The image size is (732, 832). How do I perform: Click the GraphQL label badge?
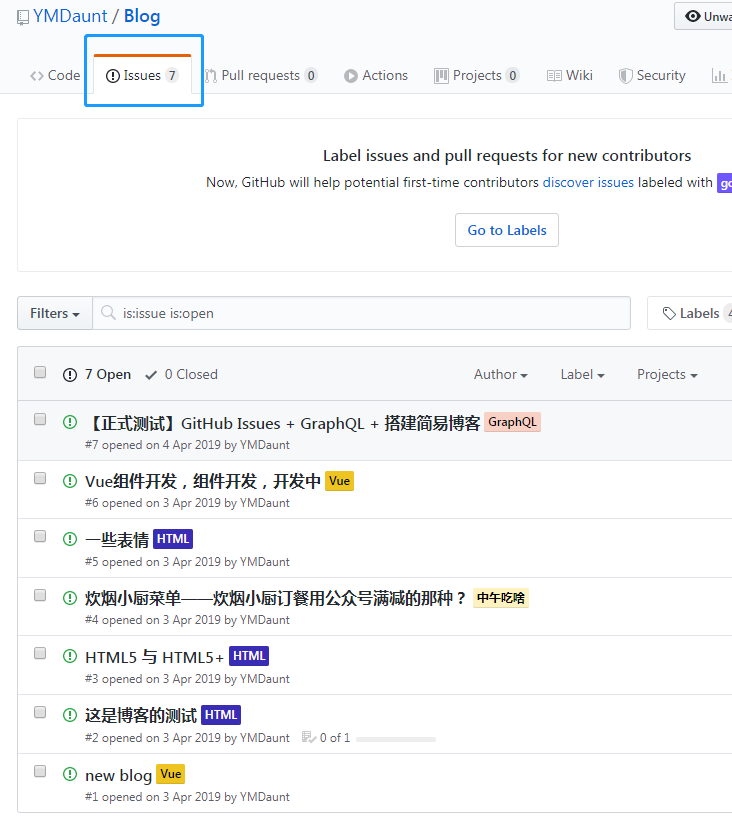(512, 422)
